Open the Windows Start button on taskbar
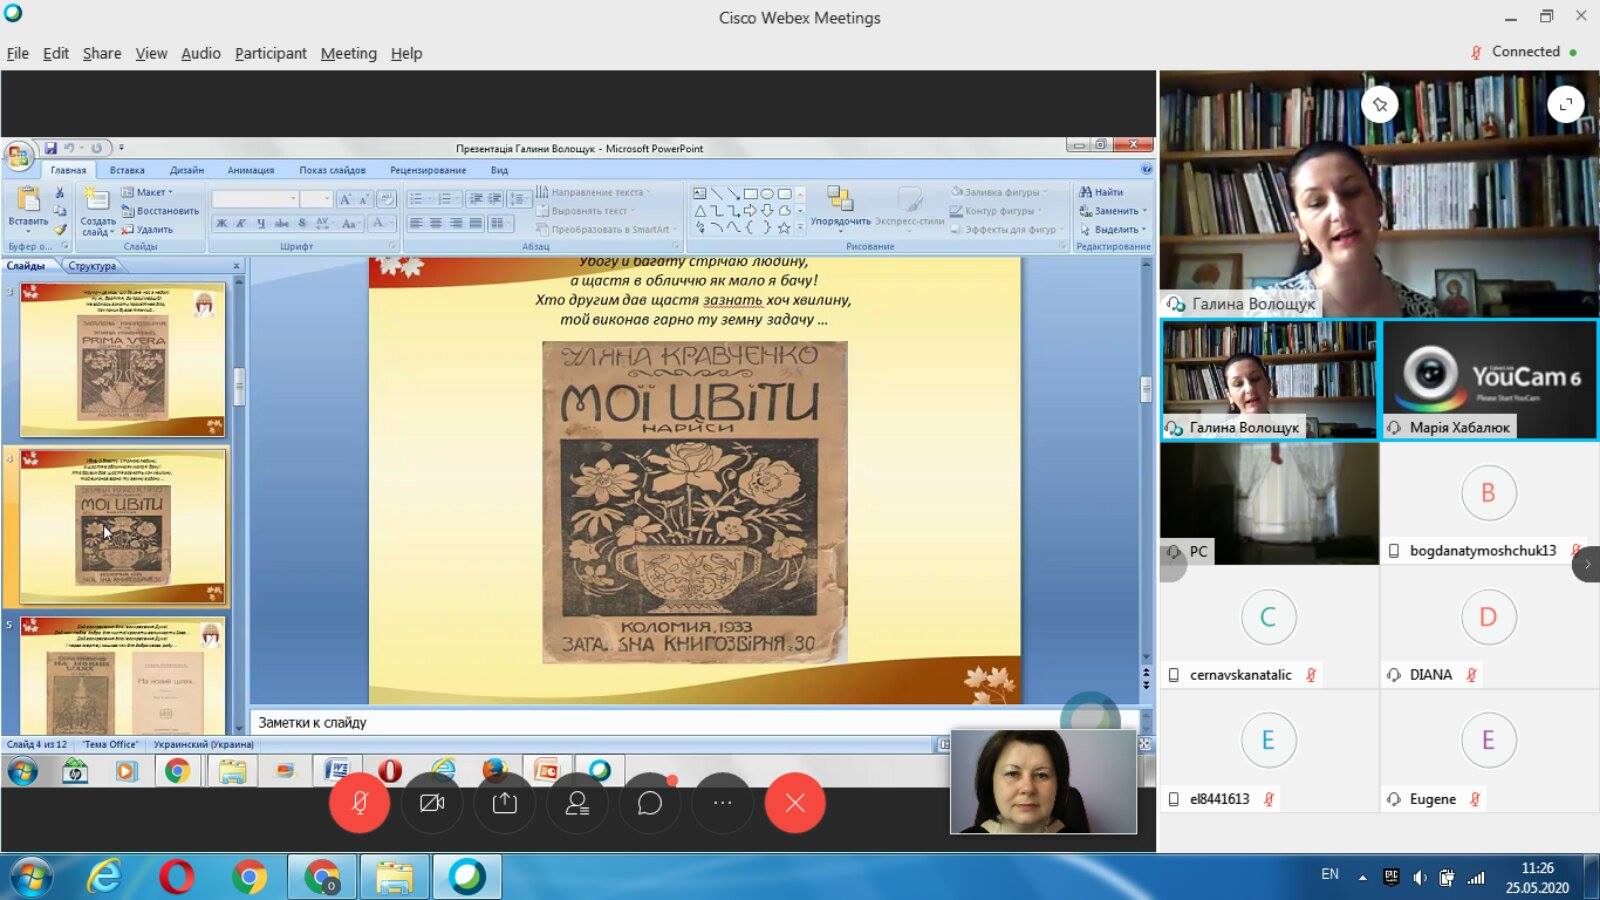Image resolution: width=1600 pixels, height=900 pixels. (x=31, y=877)
